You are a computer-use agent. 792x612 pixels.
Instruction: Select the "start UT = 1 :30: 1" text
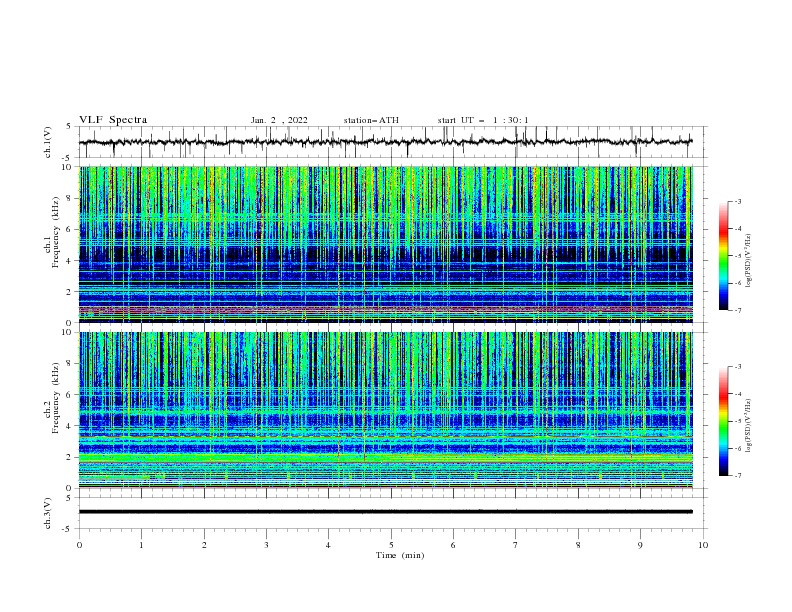pyautogui.click(x=483, y=120)
